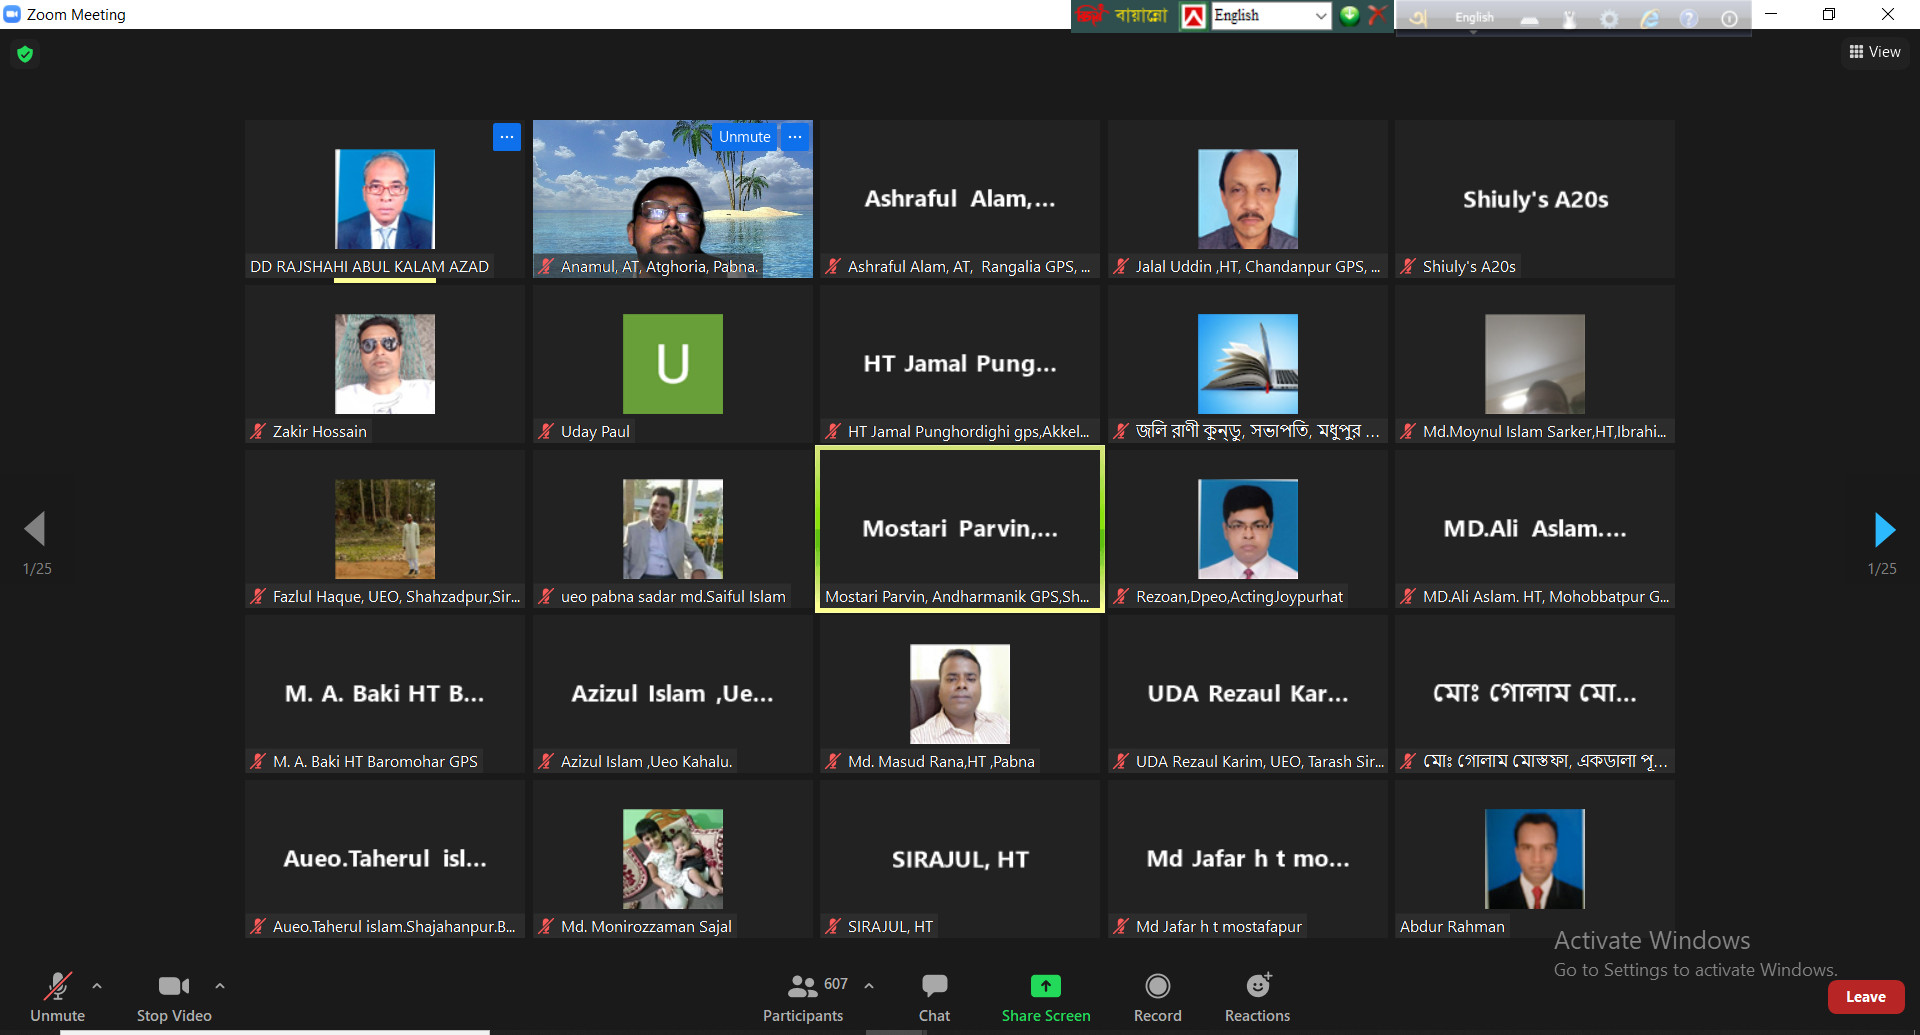Click the Avro info circle icon
This screenshot has height=1035, width=1920.
[x=1729, y=19]
